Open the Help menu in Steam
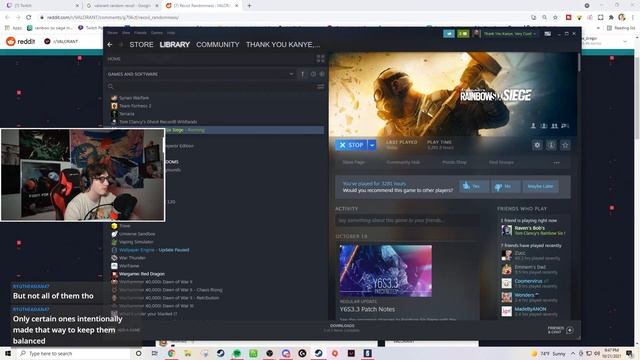 [171, 33]
